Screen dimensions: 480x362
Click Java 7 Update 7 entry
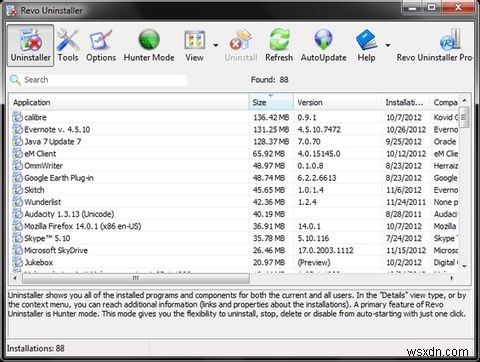click(x=53, y=141)
